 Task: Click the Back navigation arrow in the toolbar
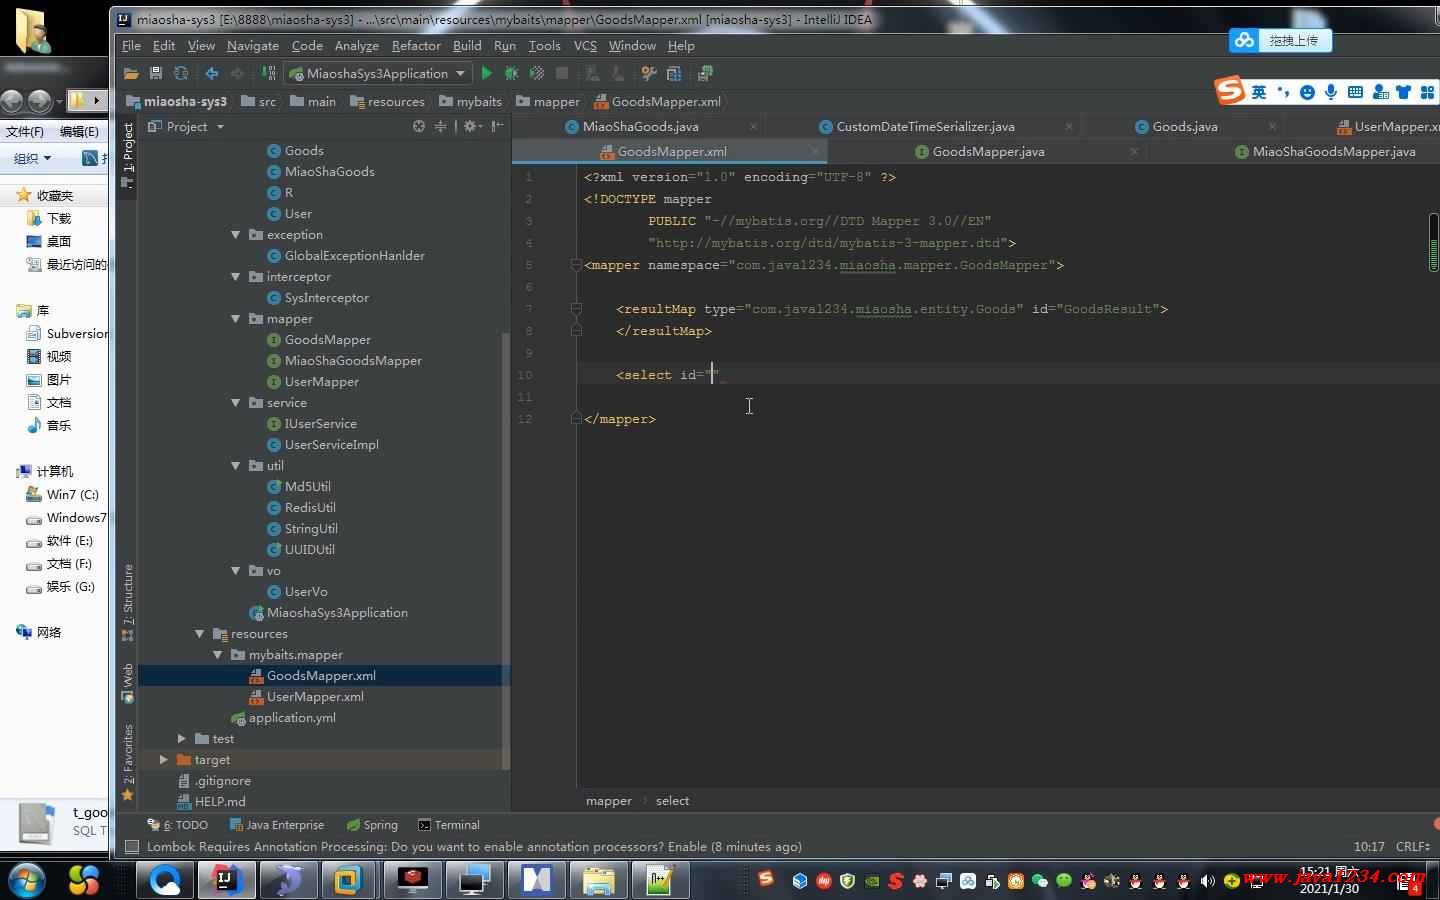(x=212, y=73)
